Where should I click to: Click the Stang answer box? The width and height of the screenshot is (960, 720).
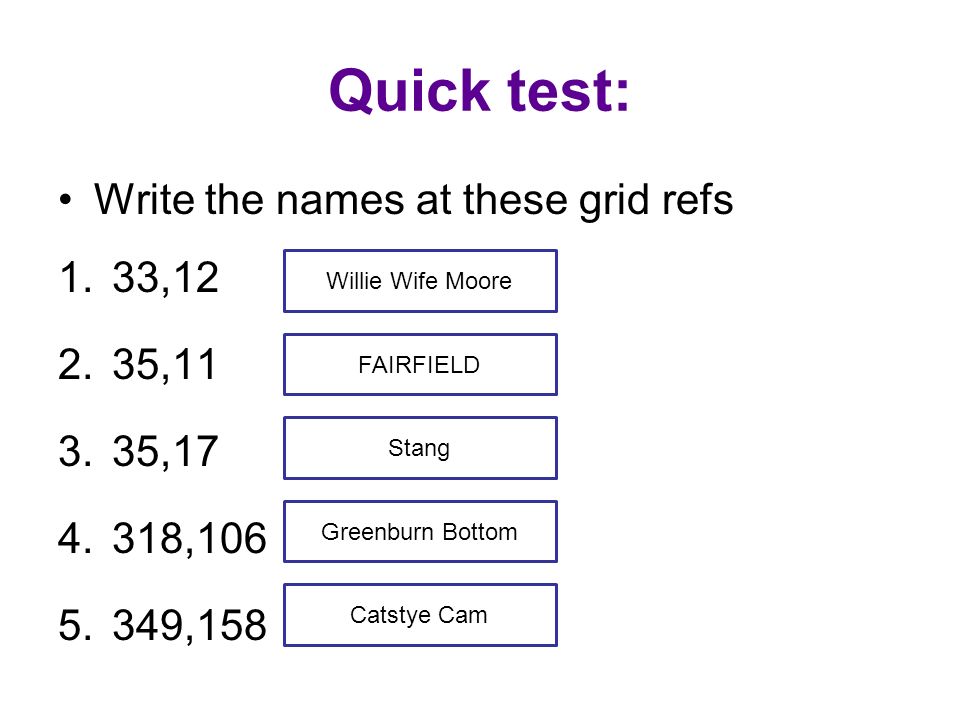[x=420, y=448]
